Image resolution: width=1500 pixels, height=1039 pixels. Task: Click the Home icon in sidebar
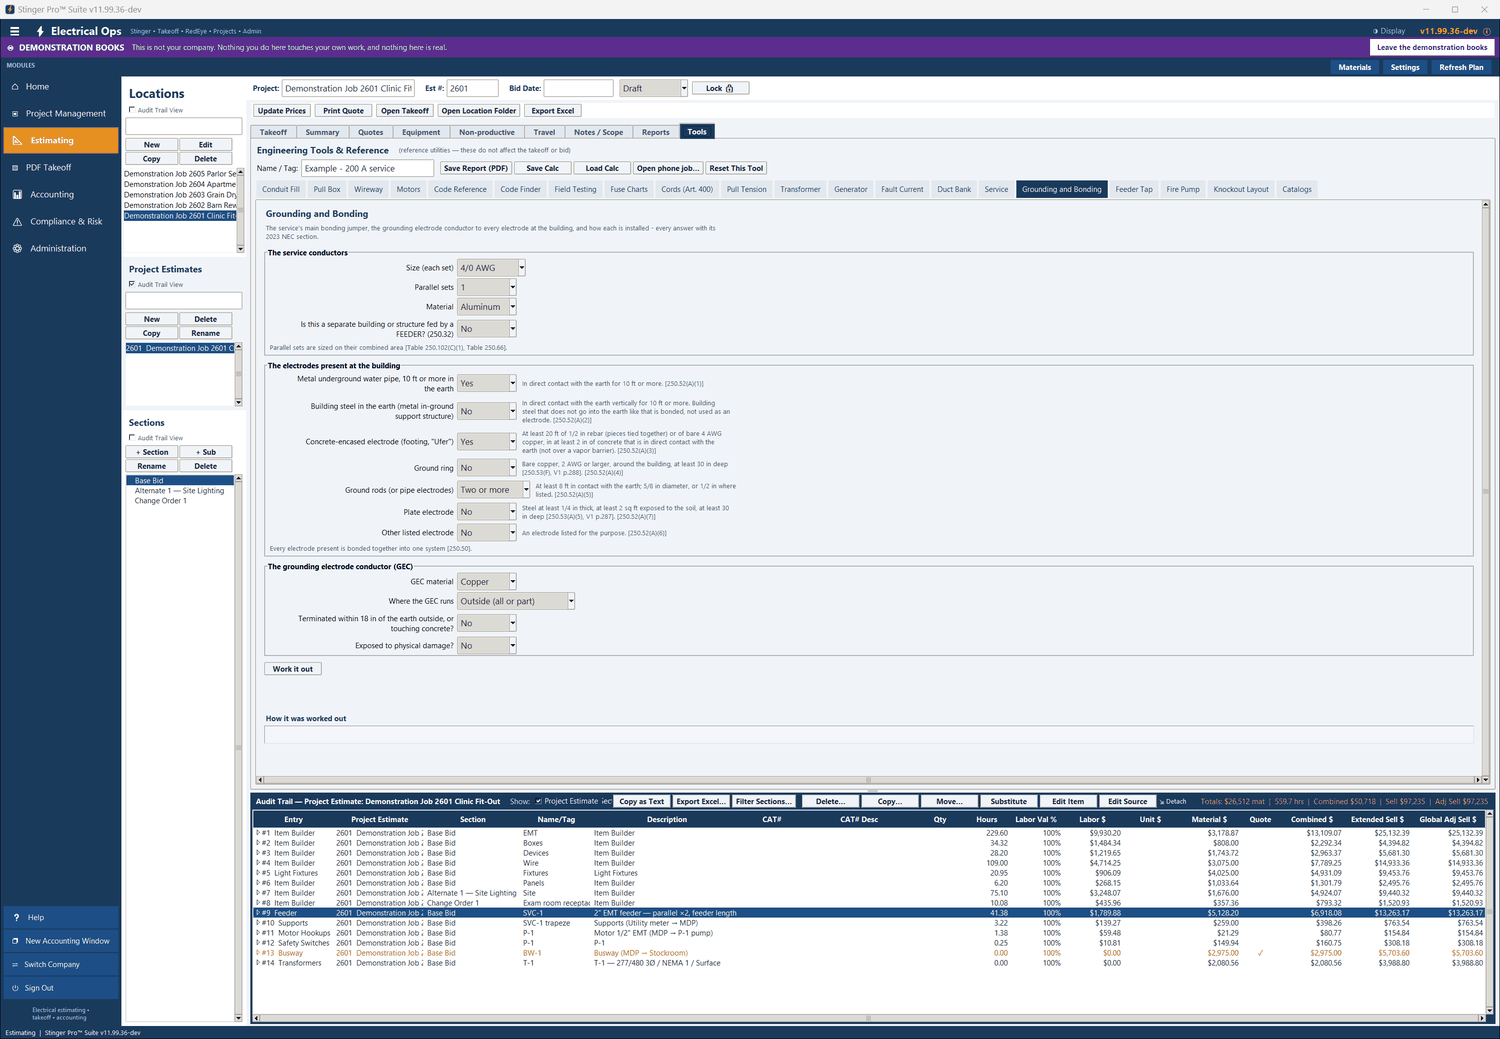(x=15, y=87)
